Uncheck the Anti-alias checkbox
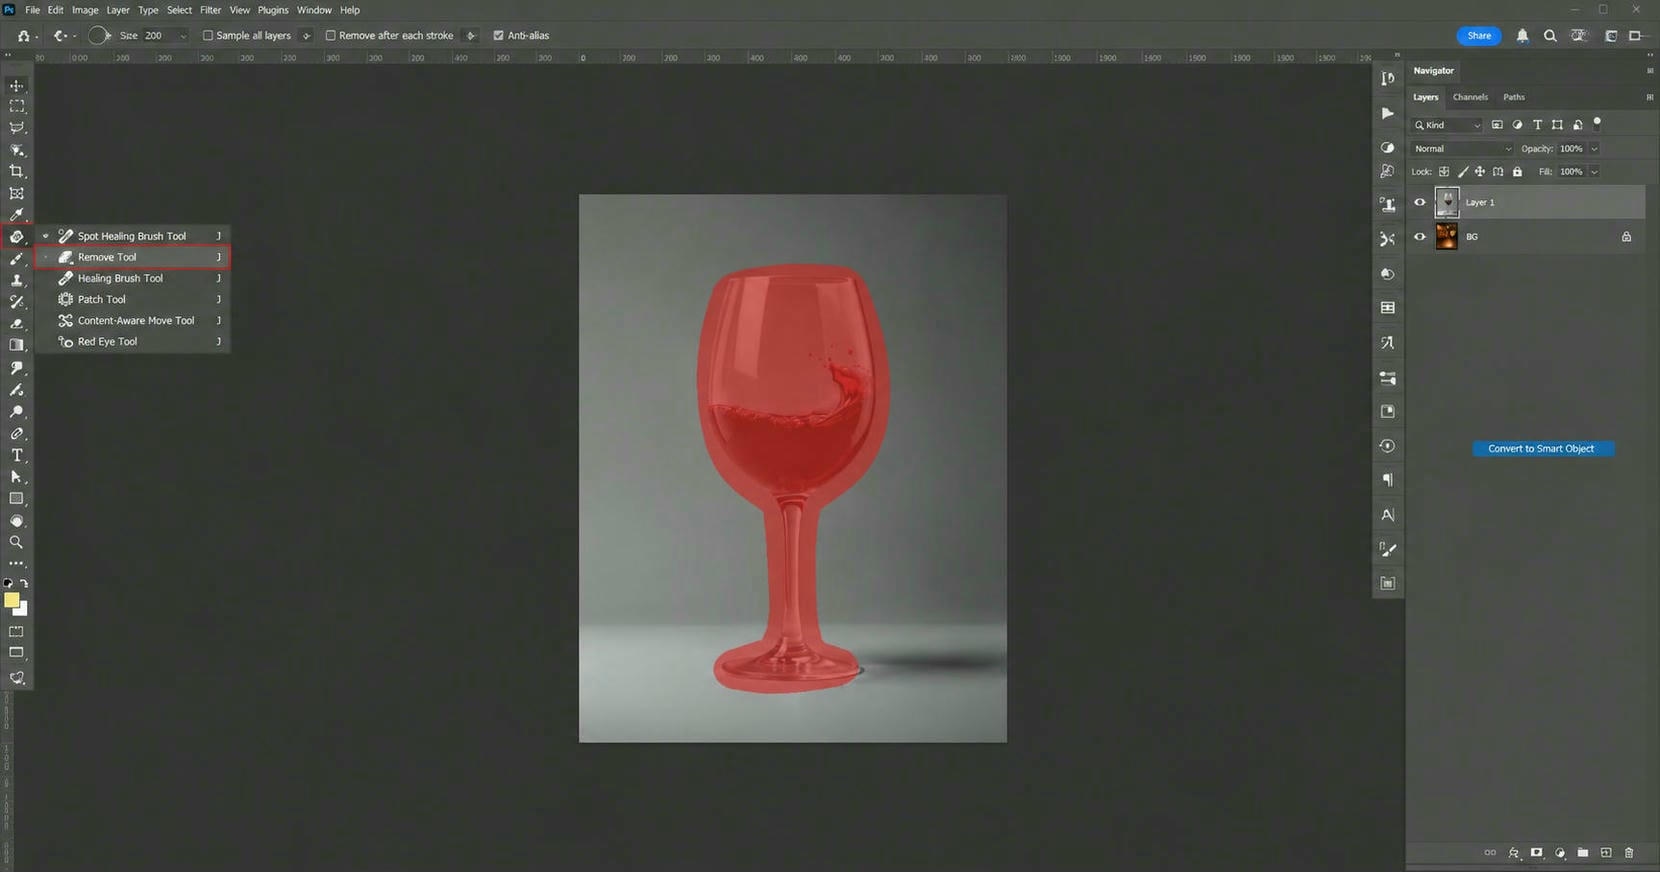 coord(498,36)
